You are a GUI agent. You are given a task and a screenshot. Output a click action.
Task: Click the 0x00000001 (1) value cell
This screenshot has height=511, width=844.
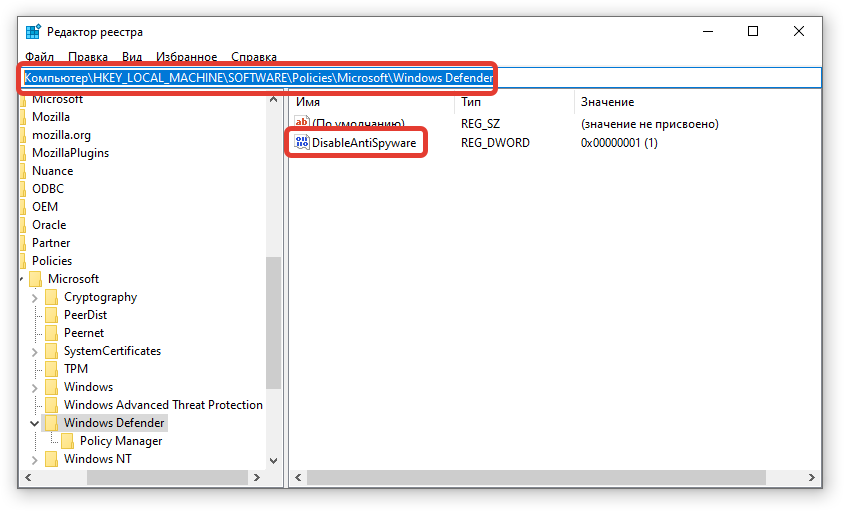[619, 143]
